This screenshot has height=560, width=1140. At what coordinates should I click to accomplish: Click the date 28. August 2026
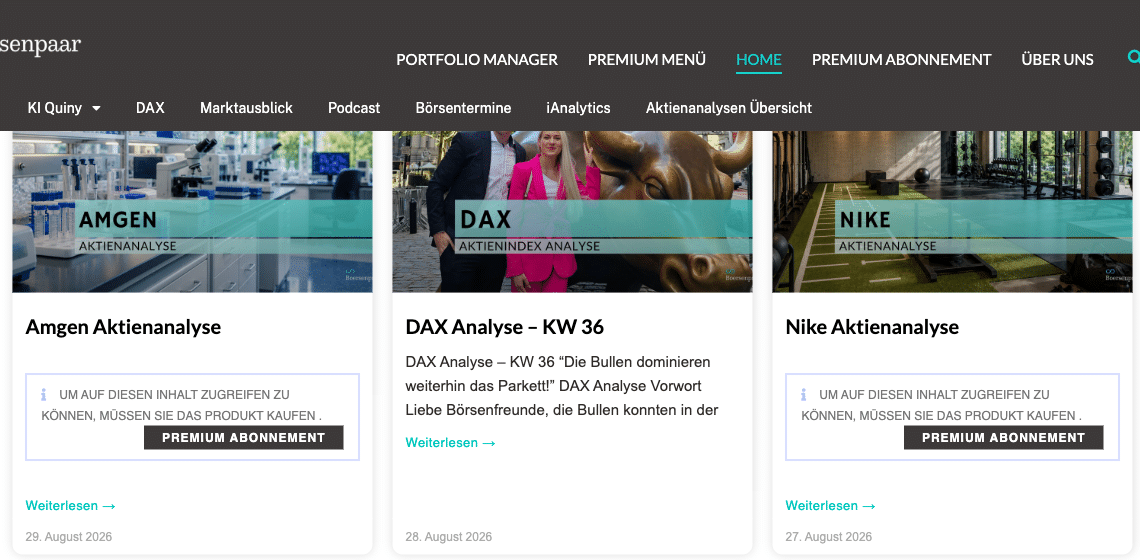[449, 537]
